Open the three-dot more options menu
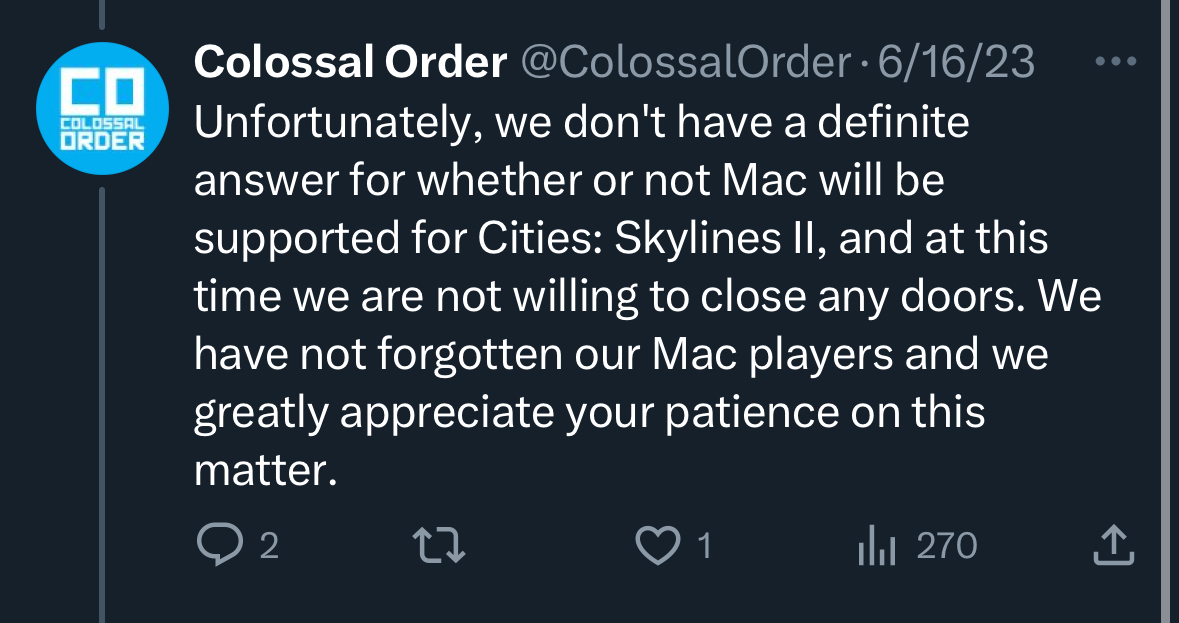This screenshot has height=623, width=1179. pyautogui.click(x=1116, y=62)
